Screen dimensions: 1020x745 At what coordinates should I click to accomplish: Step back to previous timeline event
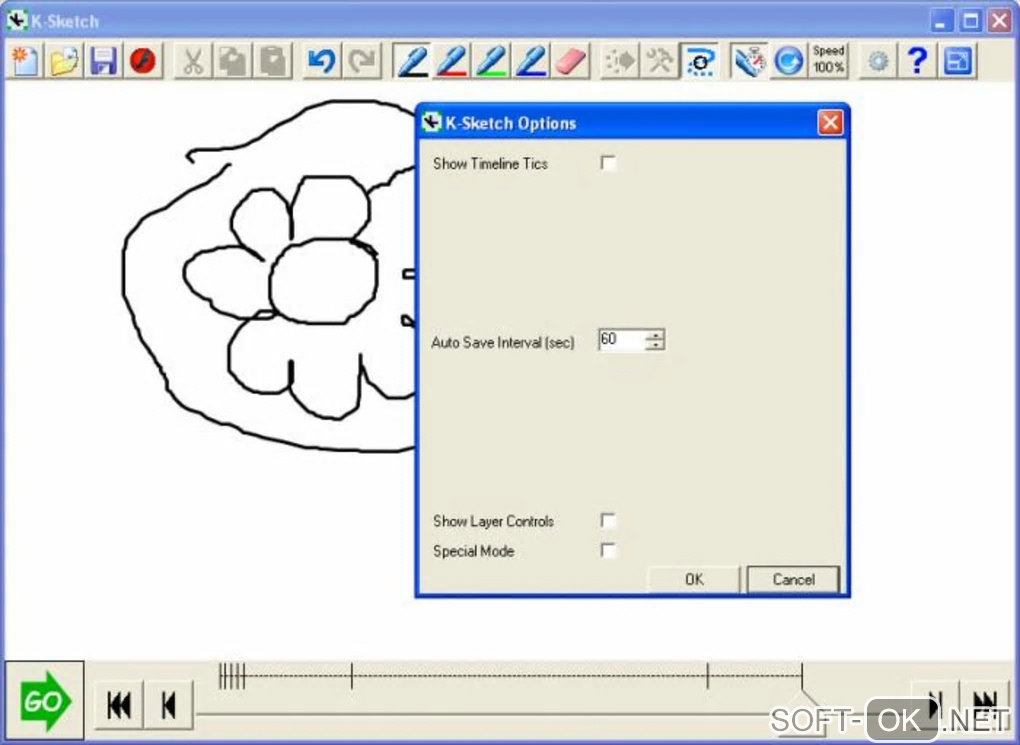pos(168,705)
